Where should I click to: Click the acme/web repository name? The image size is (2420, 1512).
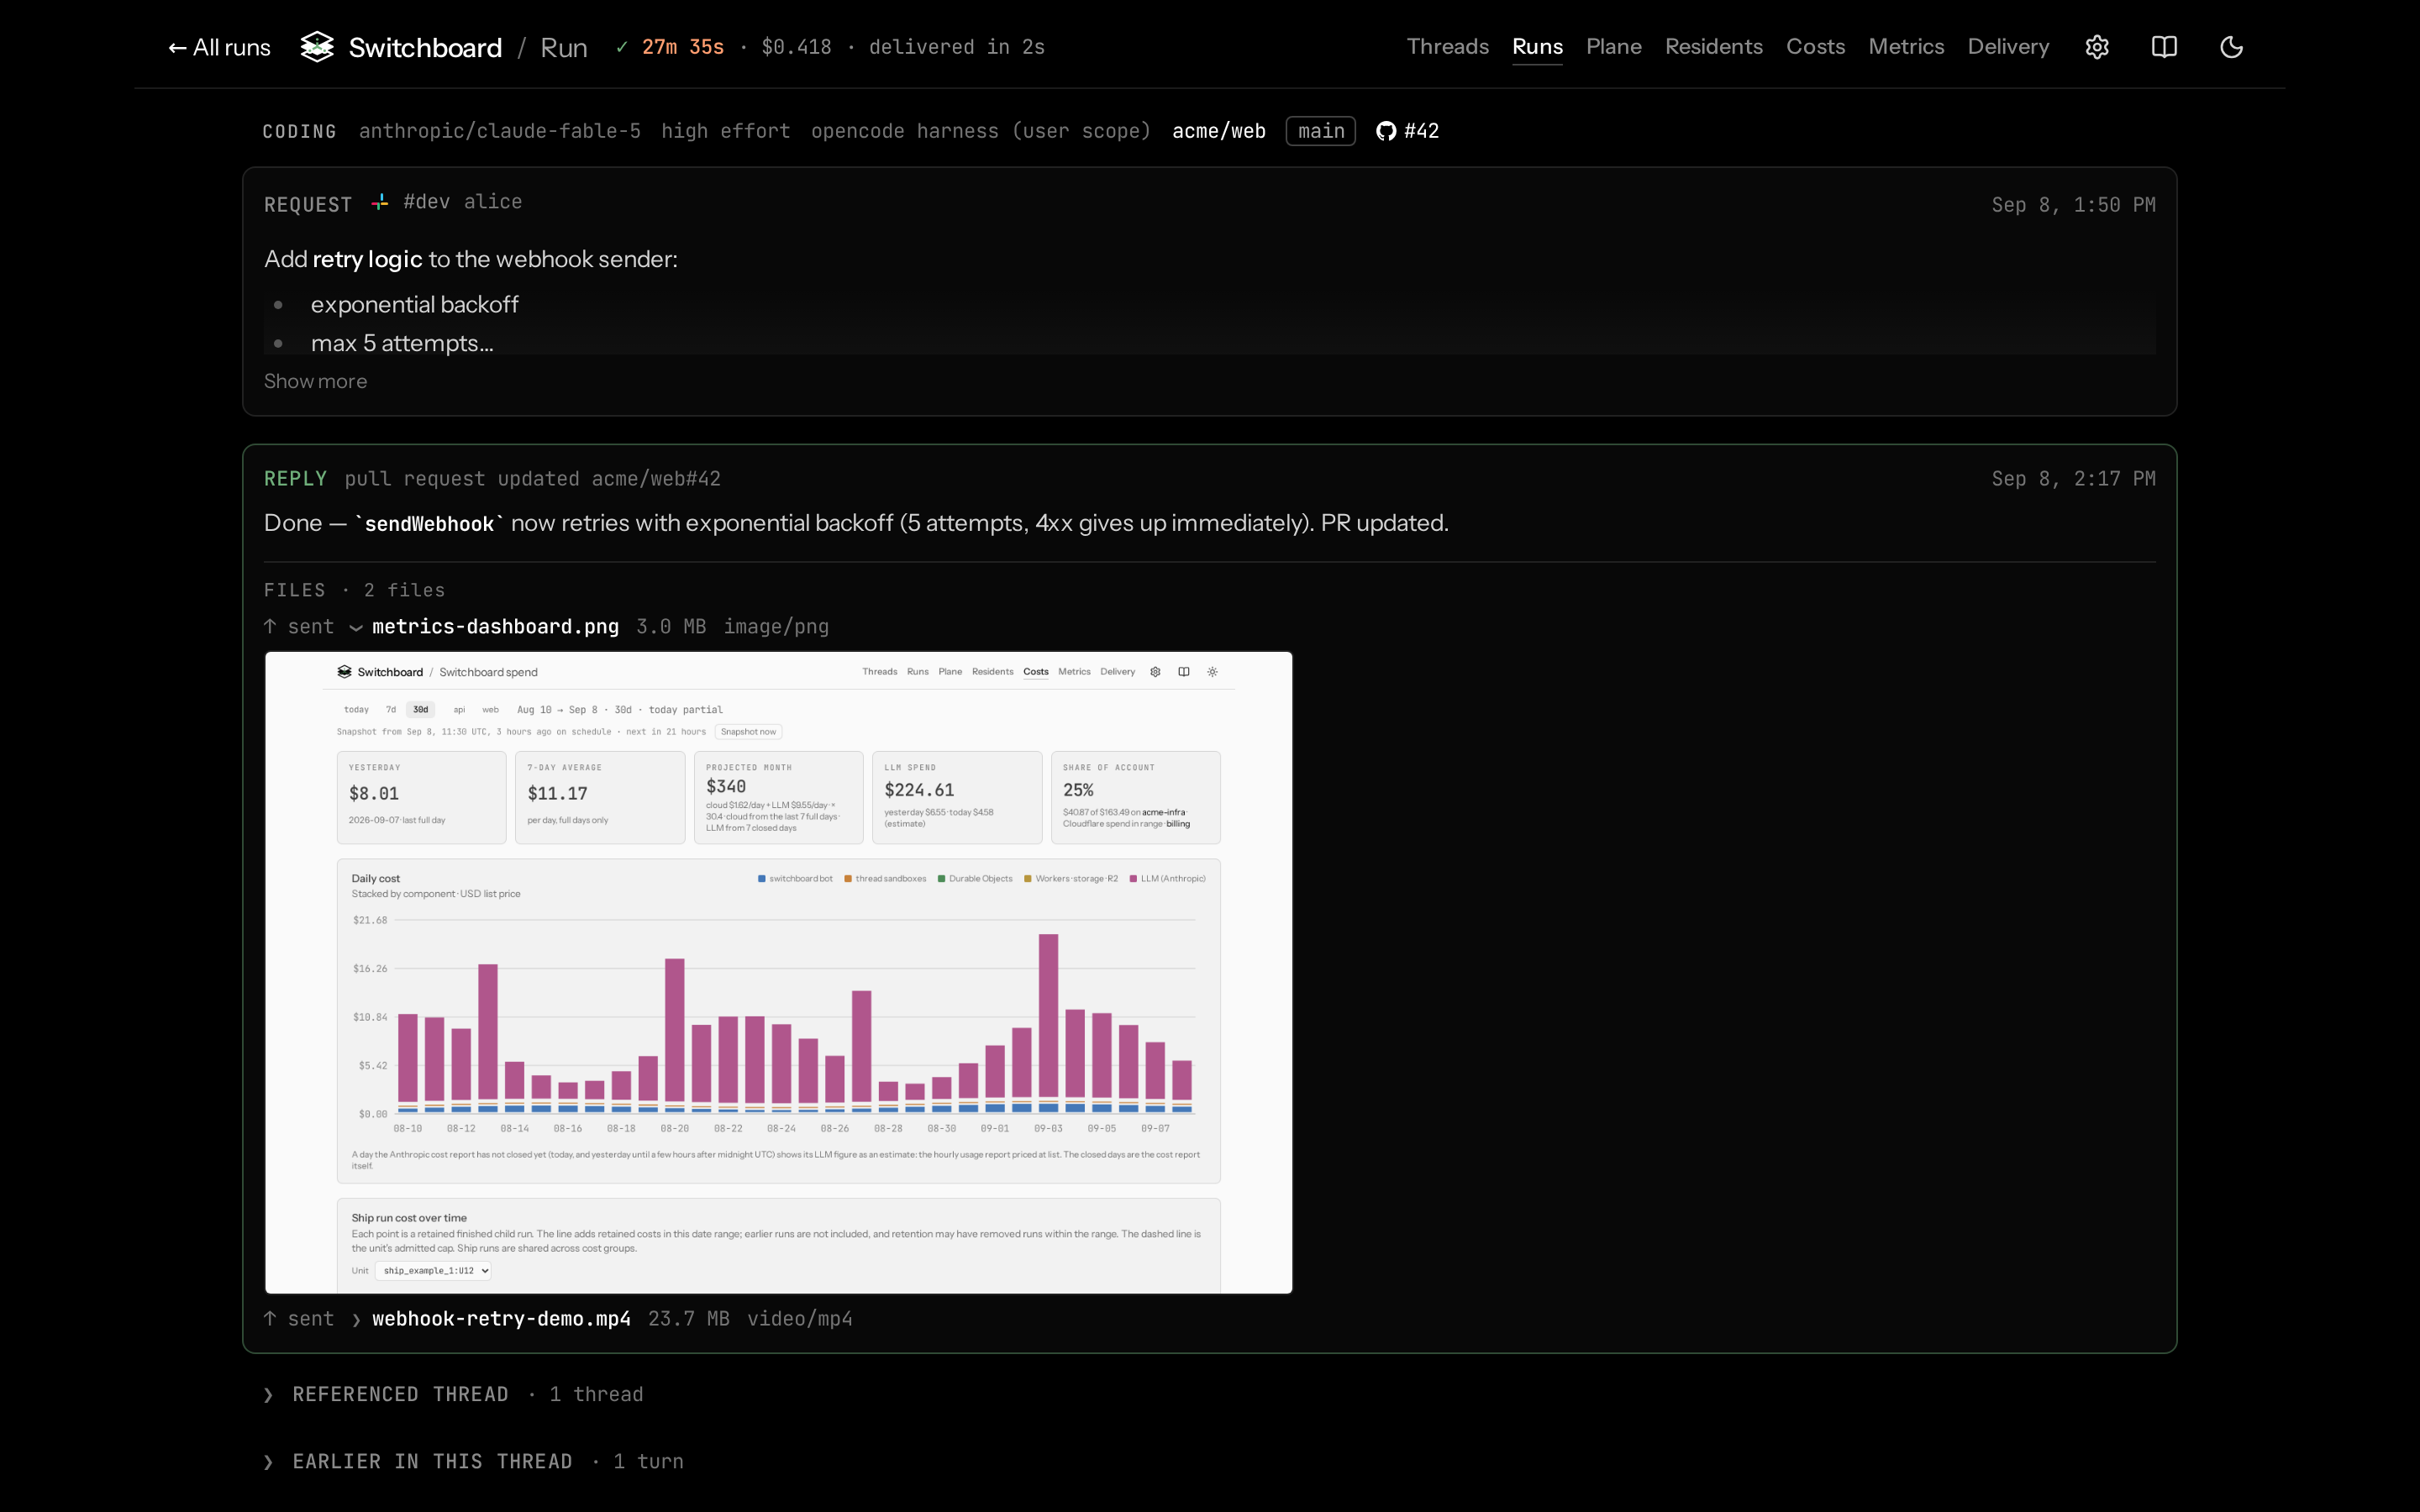click(x=1218, y=131)
